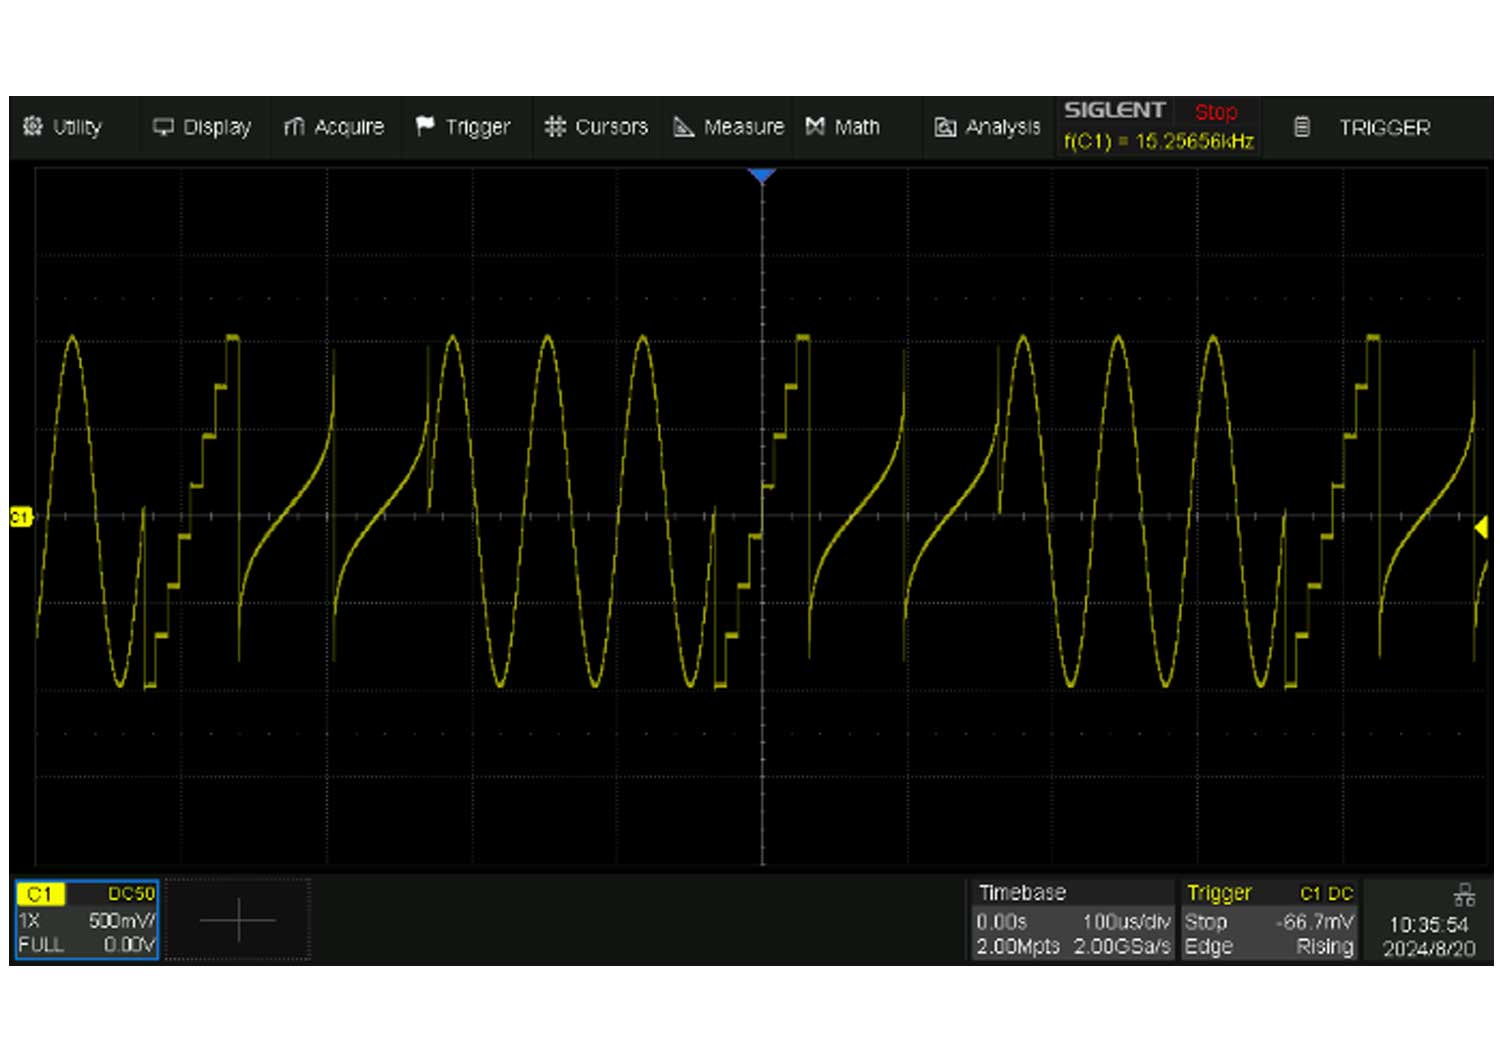The width and height of the screenshot is (1500, 1060).
Task: Open the Utility gear icon
Action: coord(33,127)
